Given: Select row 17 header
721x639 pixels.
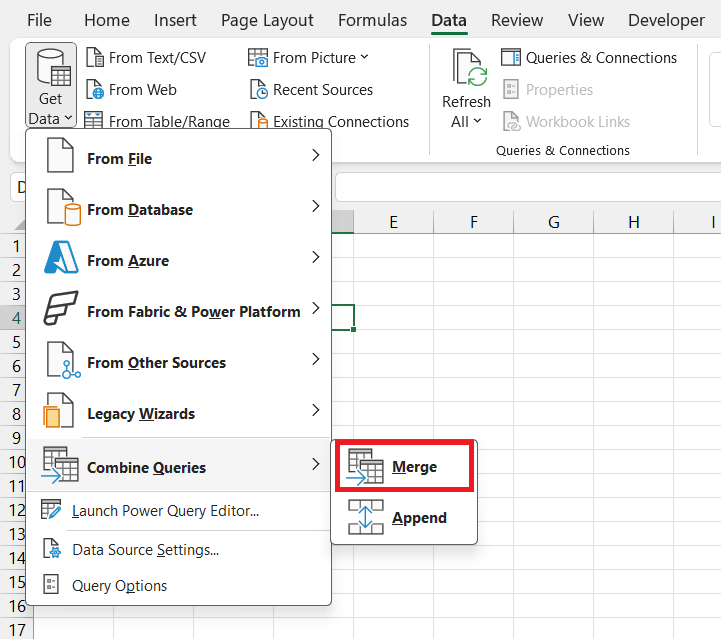Looking at the screenshot, I should 17,630.
